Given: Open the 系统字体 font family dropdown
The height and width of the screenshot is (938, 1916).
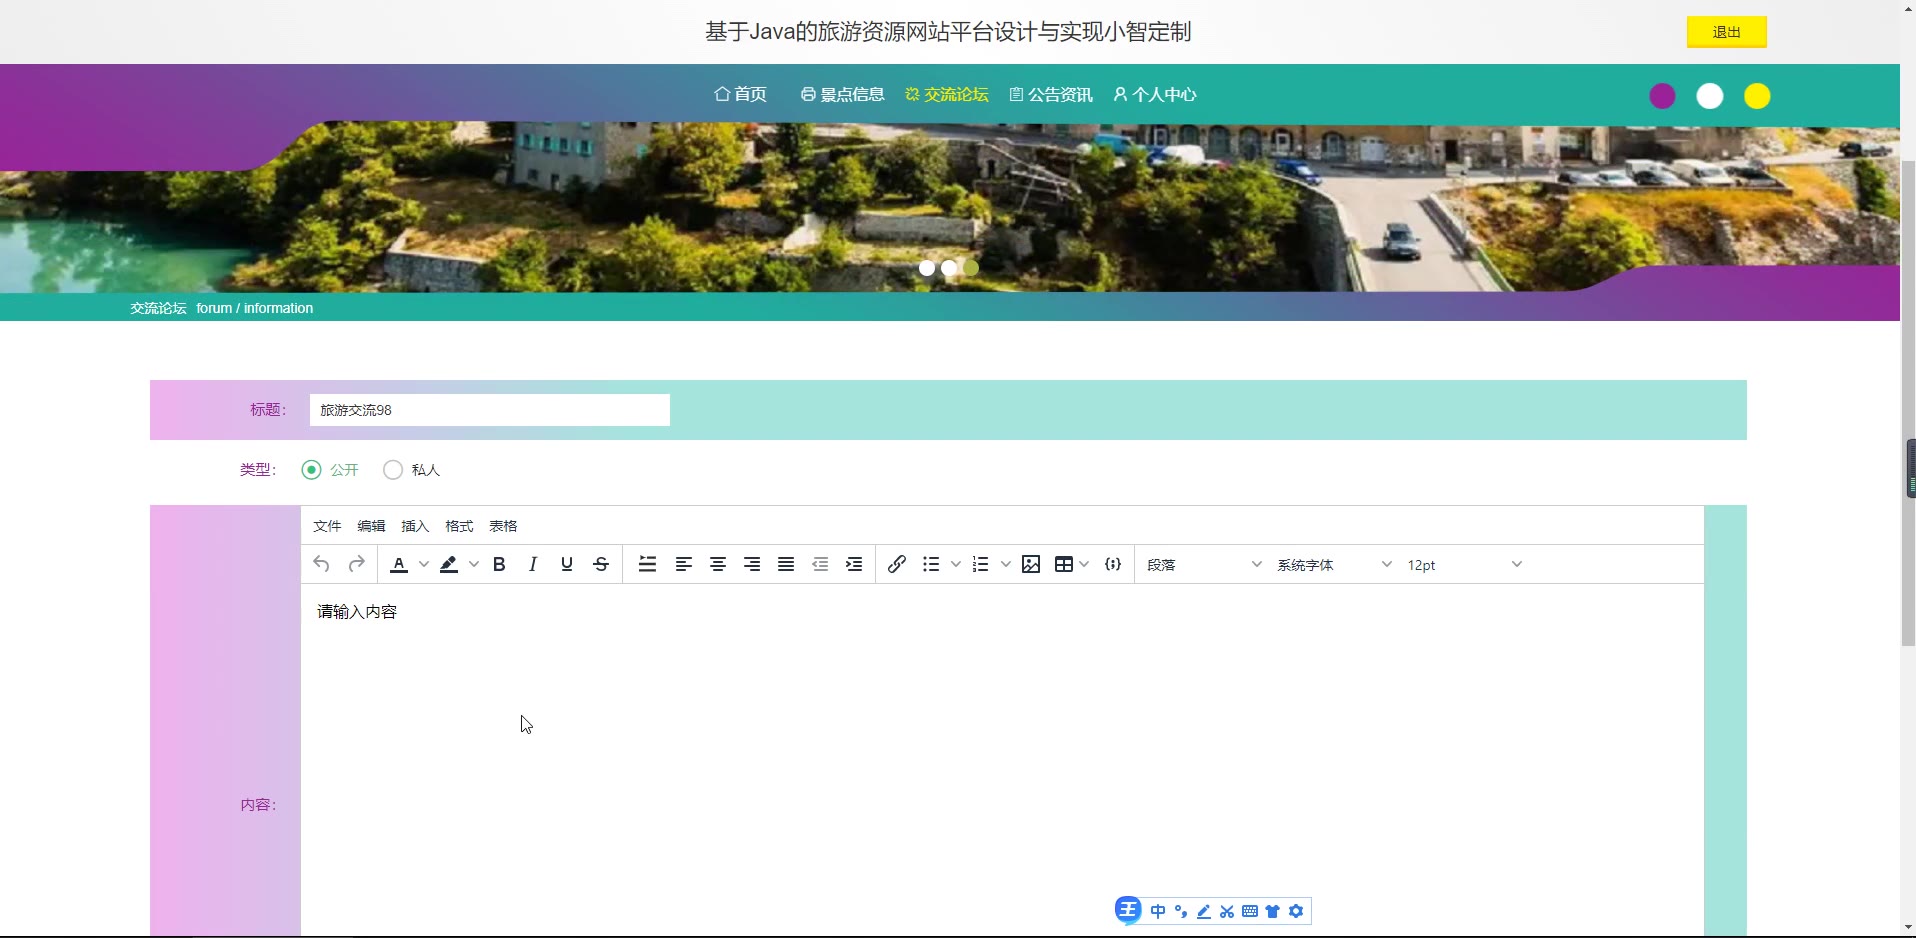Looking at the screenshot, I should 1334,565.
